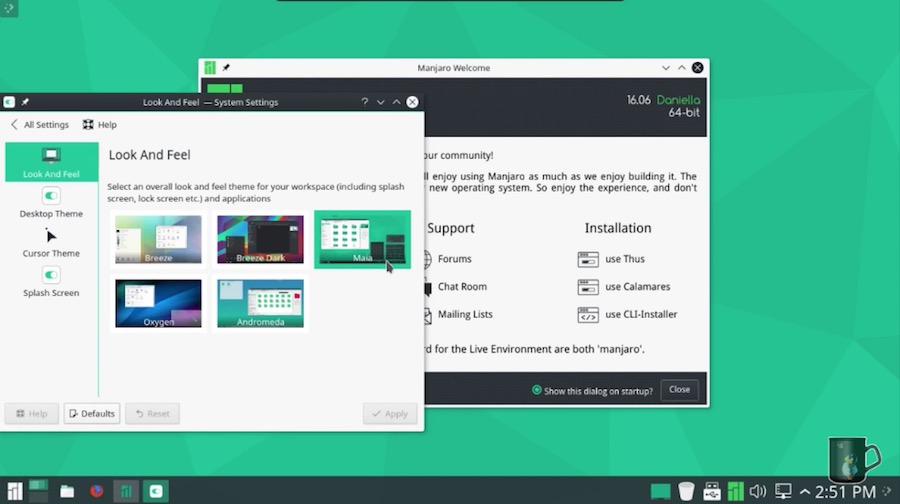Go back to All Settings
Screen dimensions: 900x504
pyautogui.click(x=40, y=125)
